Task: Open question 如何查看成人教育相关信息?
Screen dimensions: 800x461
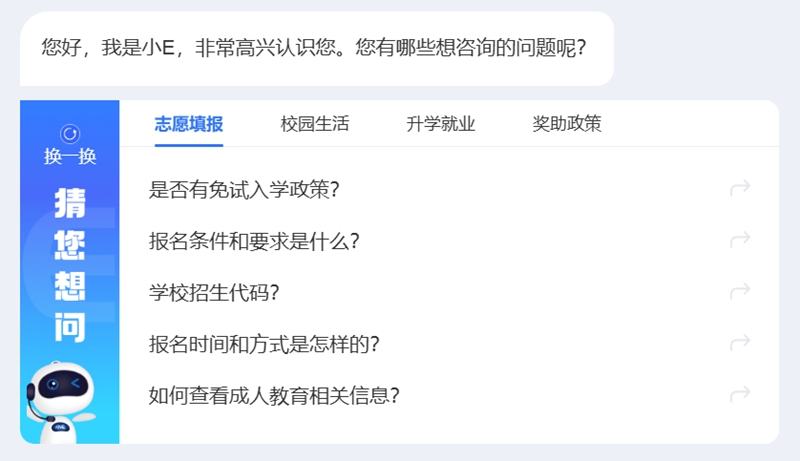Action: point(274,396)
